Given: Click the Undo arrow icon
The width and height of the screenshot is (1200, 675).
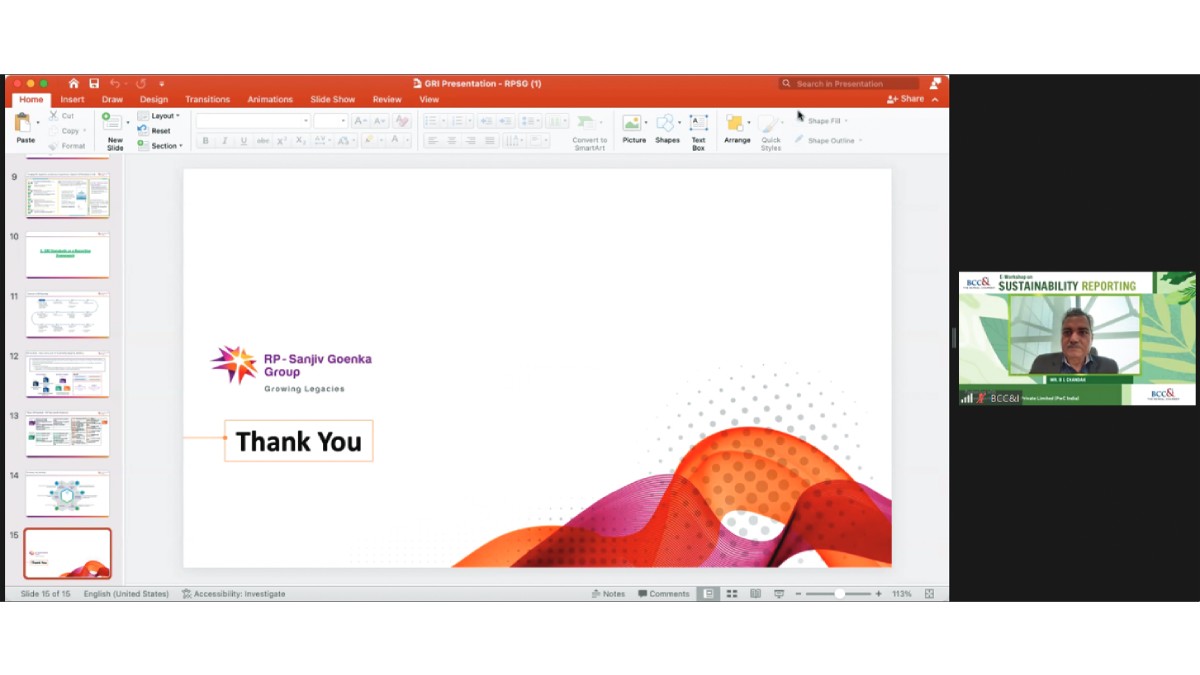Looking at the screenshot, I should coord(115,84).
